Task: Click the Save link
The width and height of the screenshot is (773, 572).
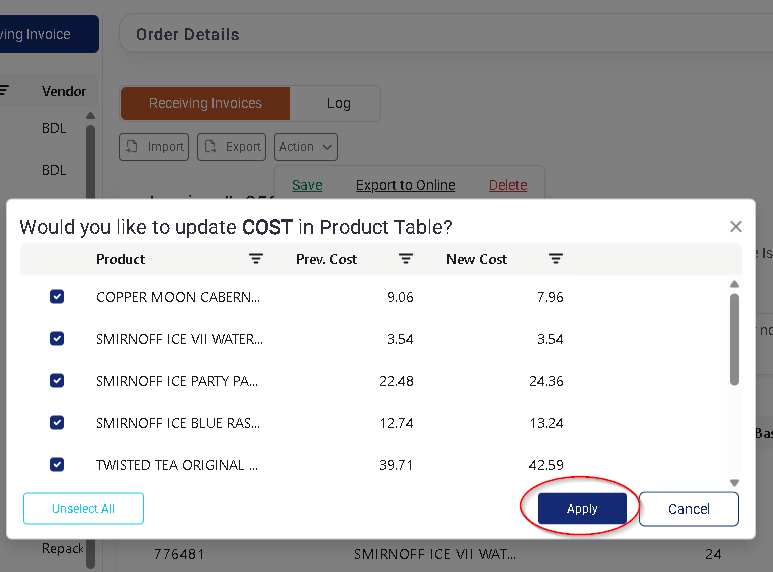Action: [307, 185]
